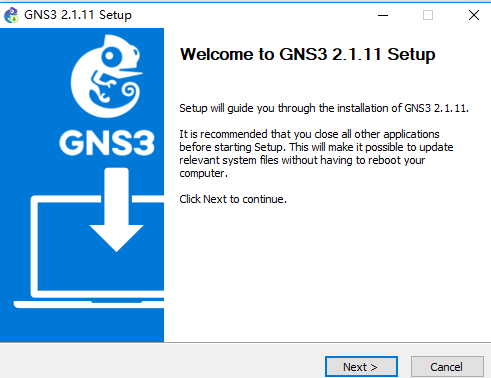Image resolution: width=491 pixels, height=378 pixels.
Task: Open the GNS3 installer icon in title bar
Action: (x=11, y=15)
